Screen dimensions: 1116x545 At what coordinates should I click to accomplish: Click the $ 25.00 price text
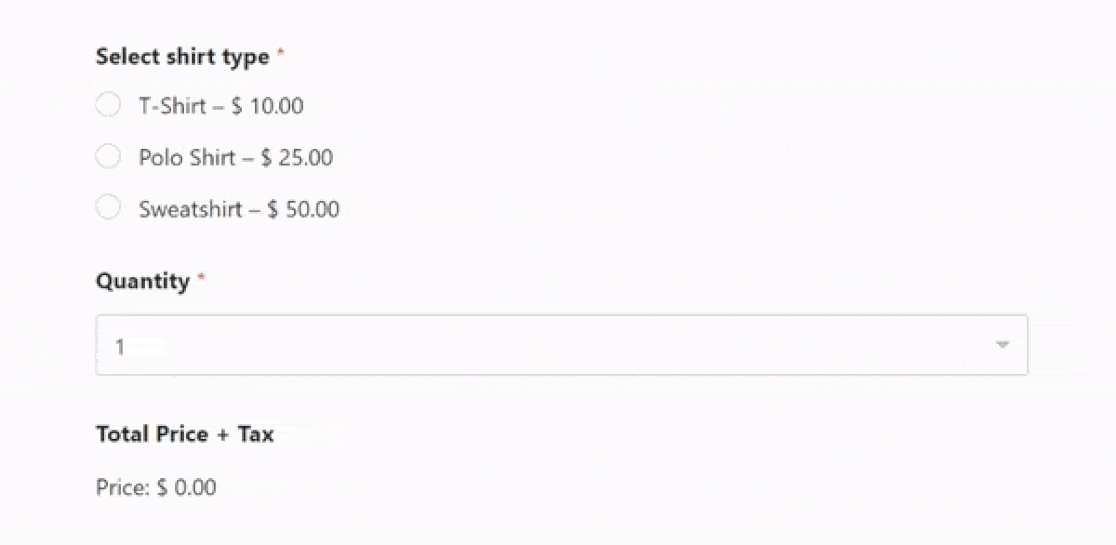click(x=297, y=157)
